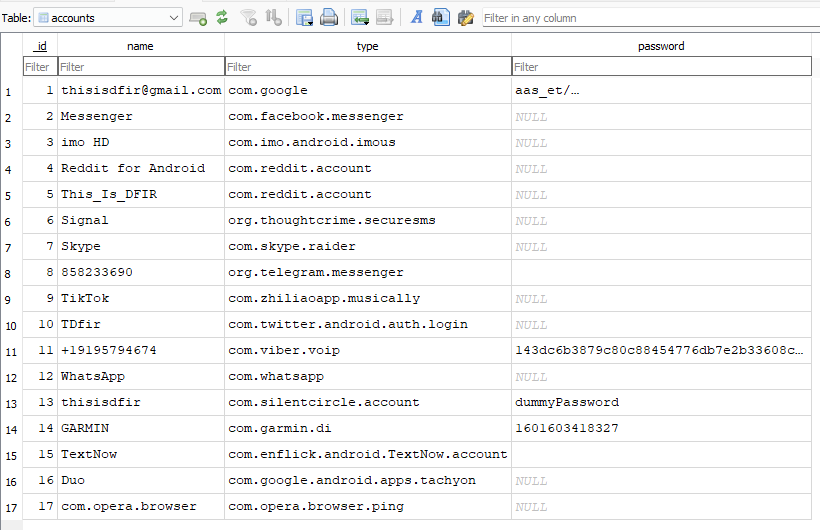Select the com.google.android.apps.tachyon cell
Viewport: 820px width, 530px height.
pos(368,480)
